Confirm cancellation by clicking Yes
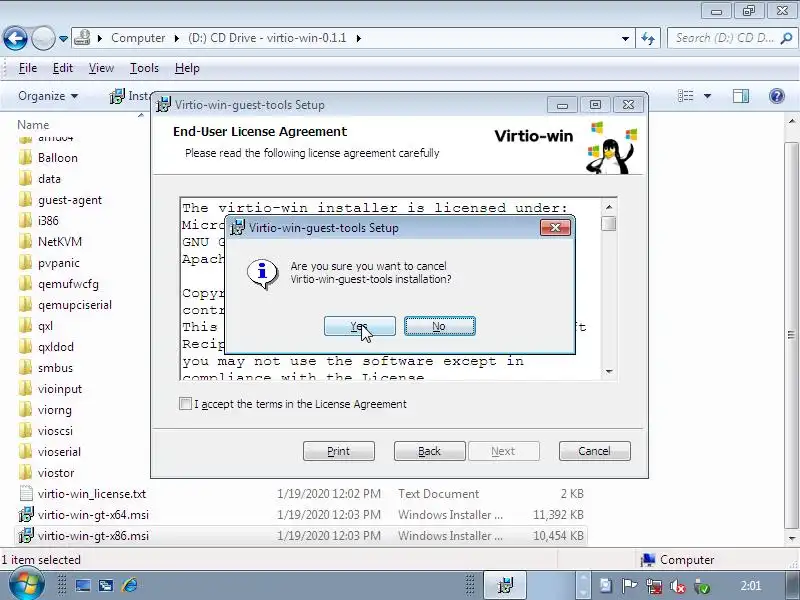 pos(360,326)
